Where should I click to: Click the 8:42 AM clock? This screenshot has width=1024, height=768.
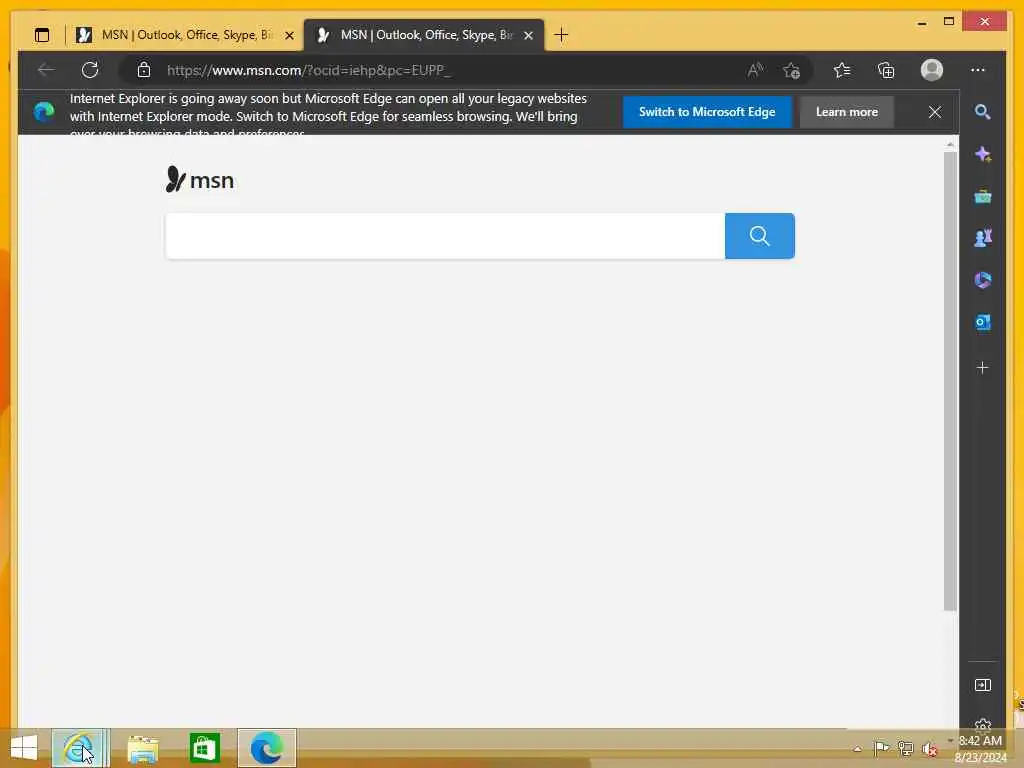tap(980, 741)
